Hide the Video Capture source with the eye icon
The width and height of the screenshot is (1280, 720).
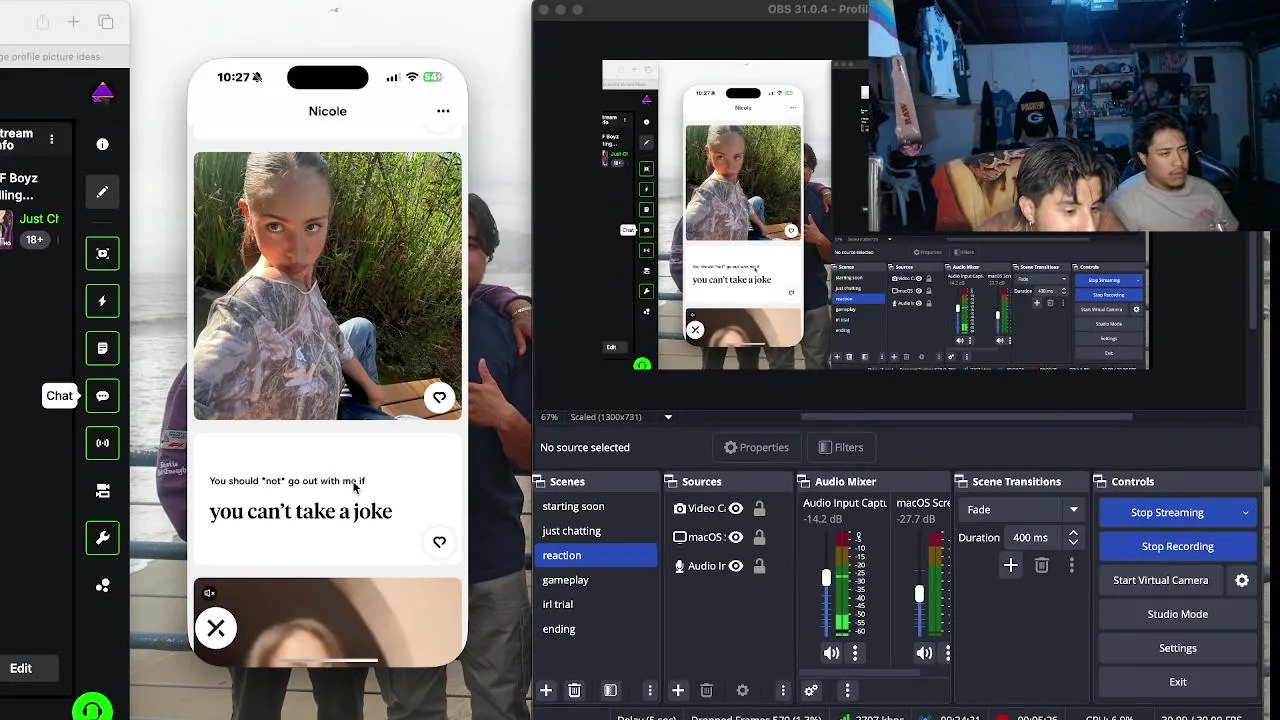click(736, 508)
